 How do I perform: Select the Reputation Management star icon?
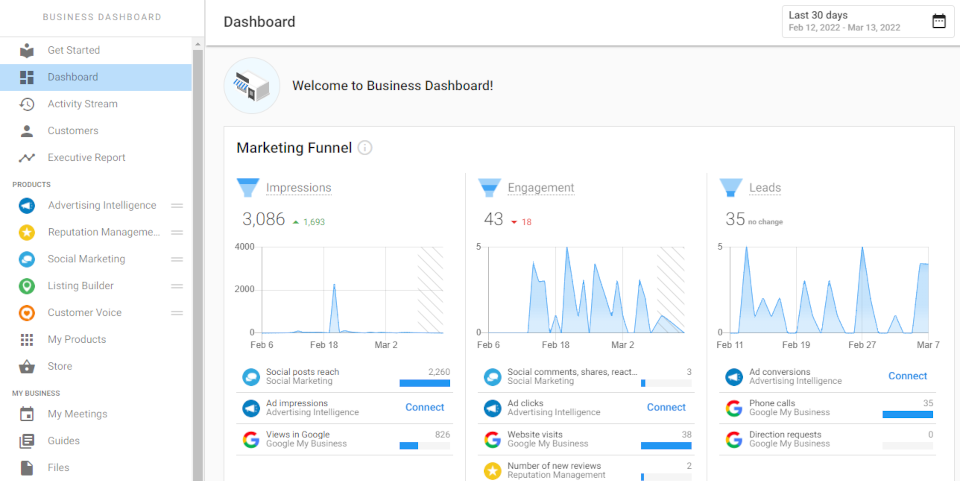[x=26, y=233]
